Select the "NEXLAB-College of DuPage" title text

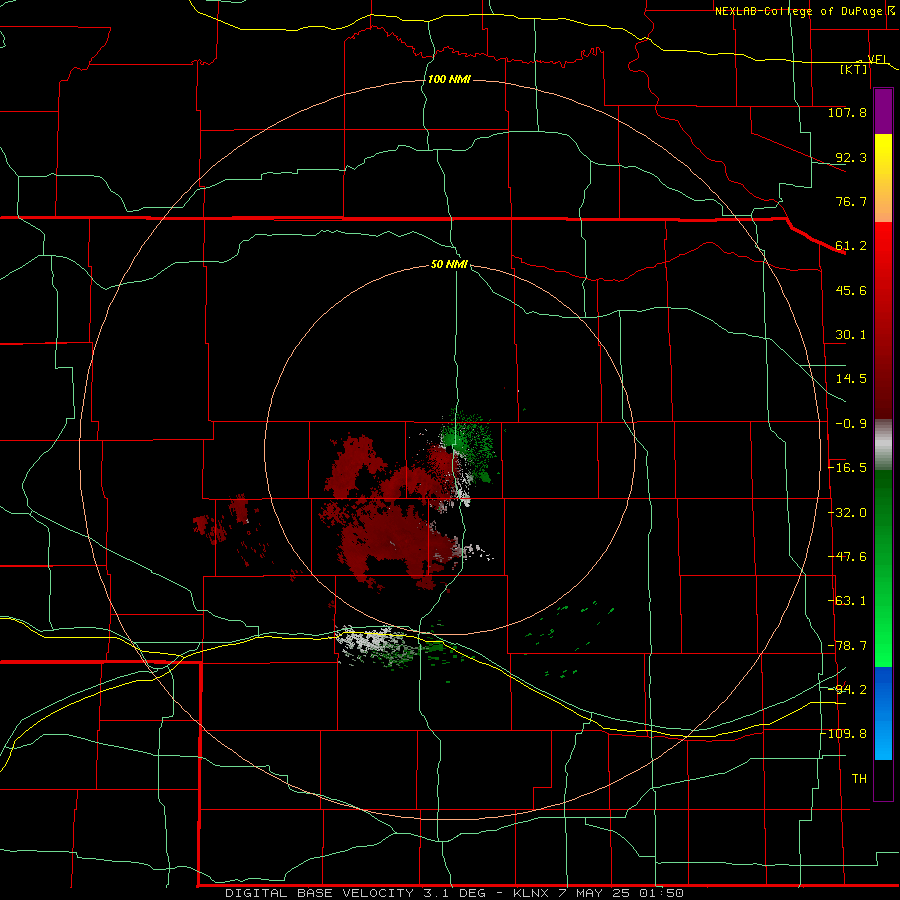[x=798, y=11]
